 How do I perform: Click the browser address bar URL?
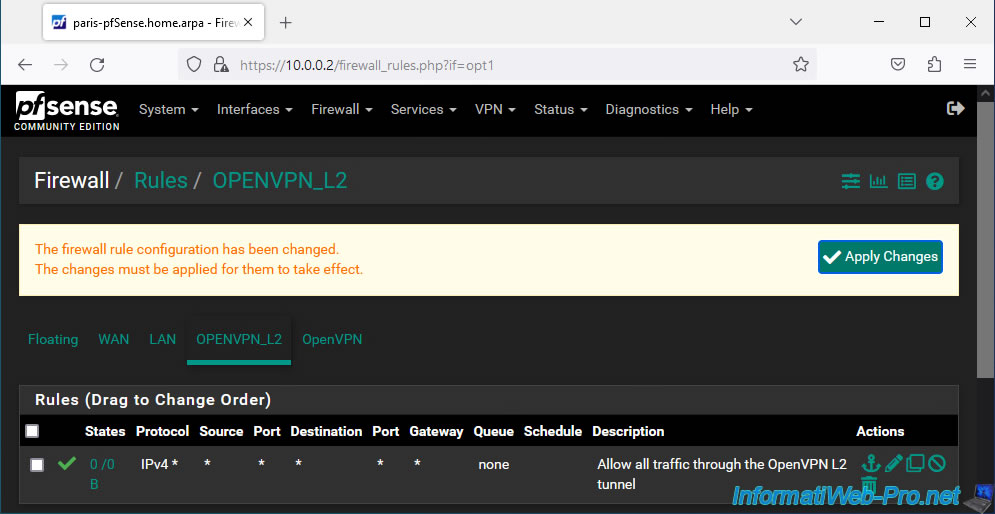pos(366,65)
